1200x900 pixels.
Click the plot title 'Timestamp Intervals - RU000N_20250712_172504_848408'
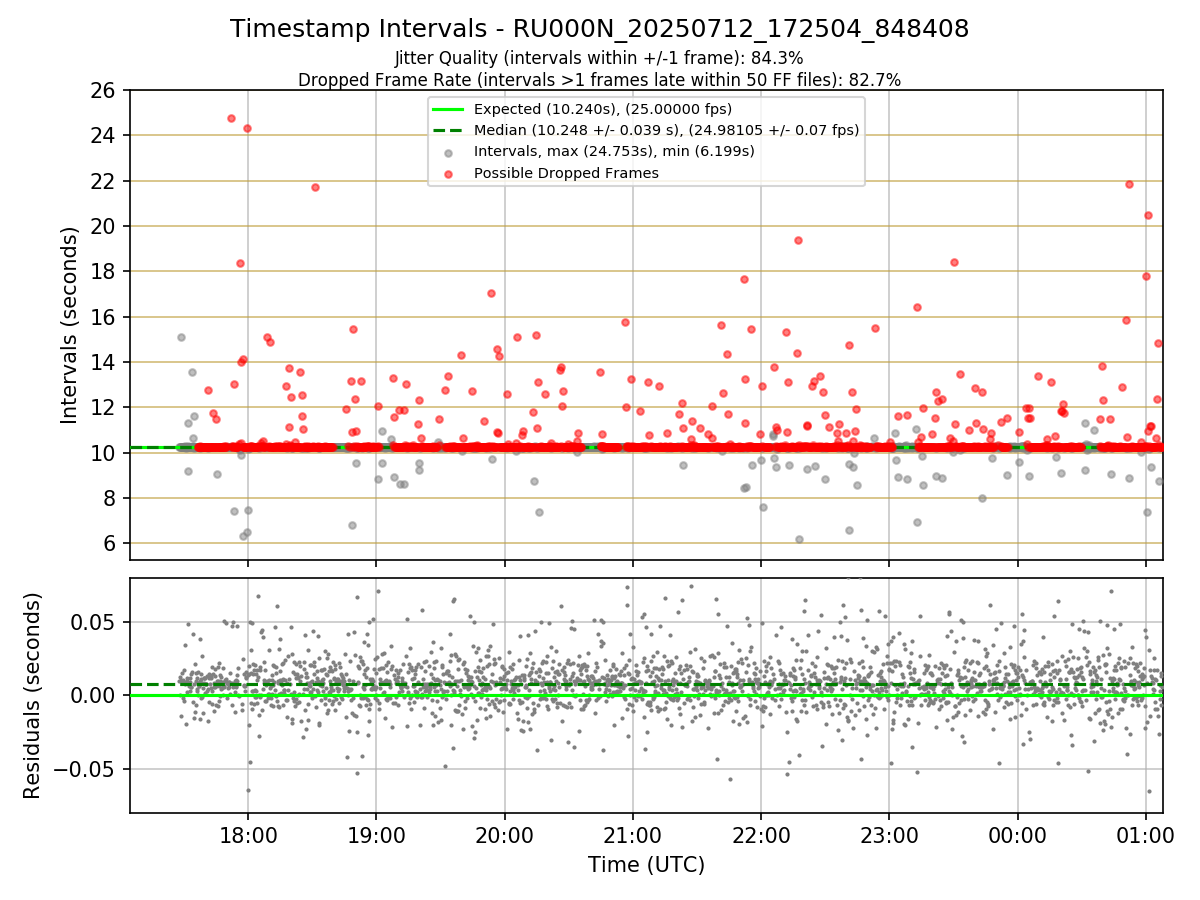(599, 29)
